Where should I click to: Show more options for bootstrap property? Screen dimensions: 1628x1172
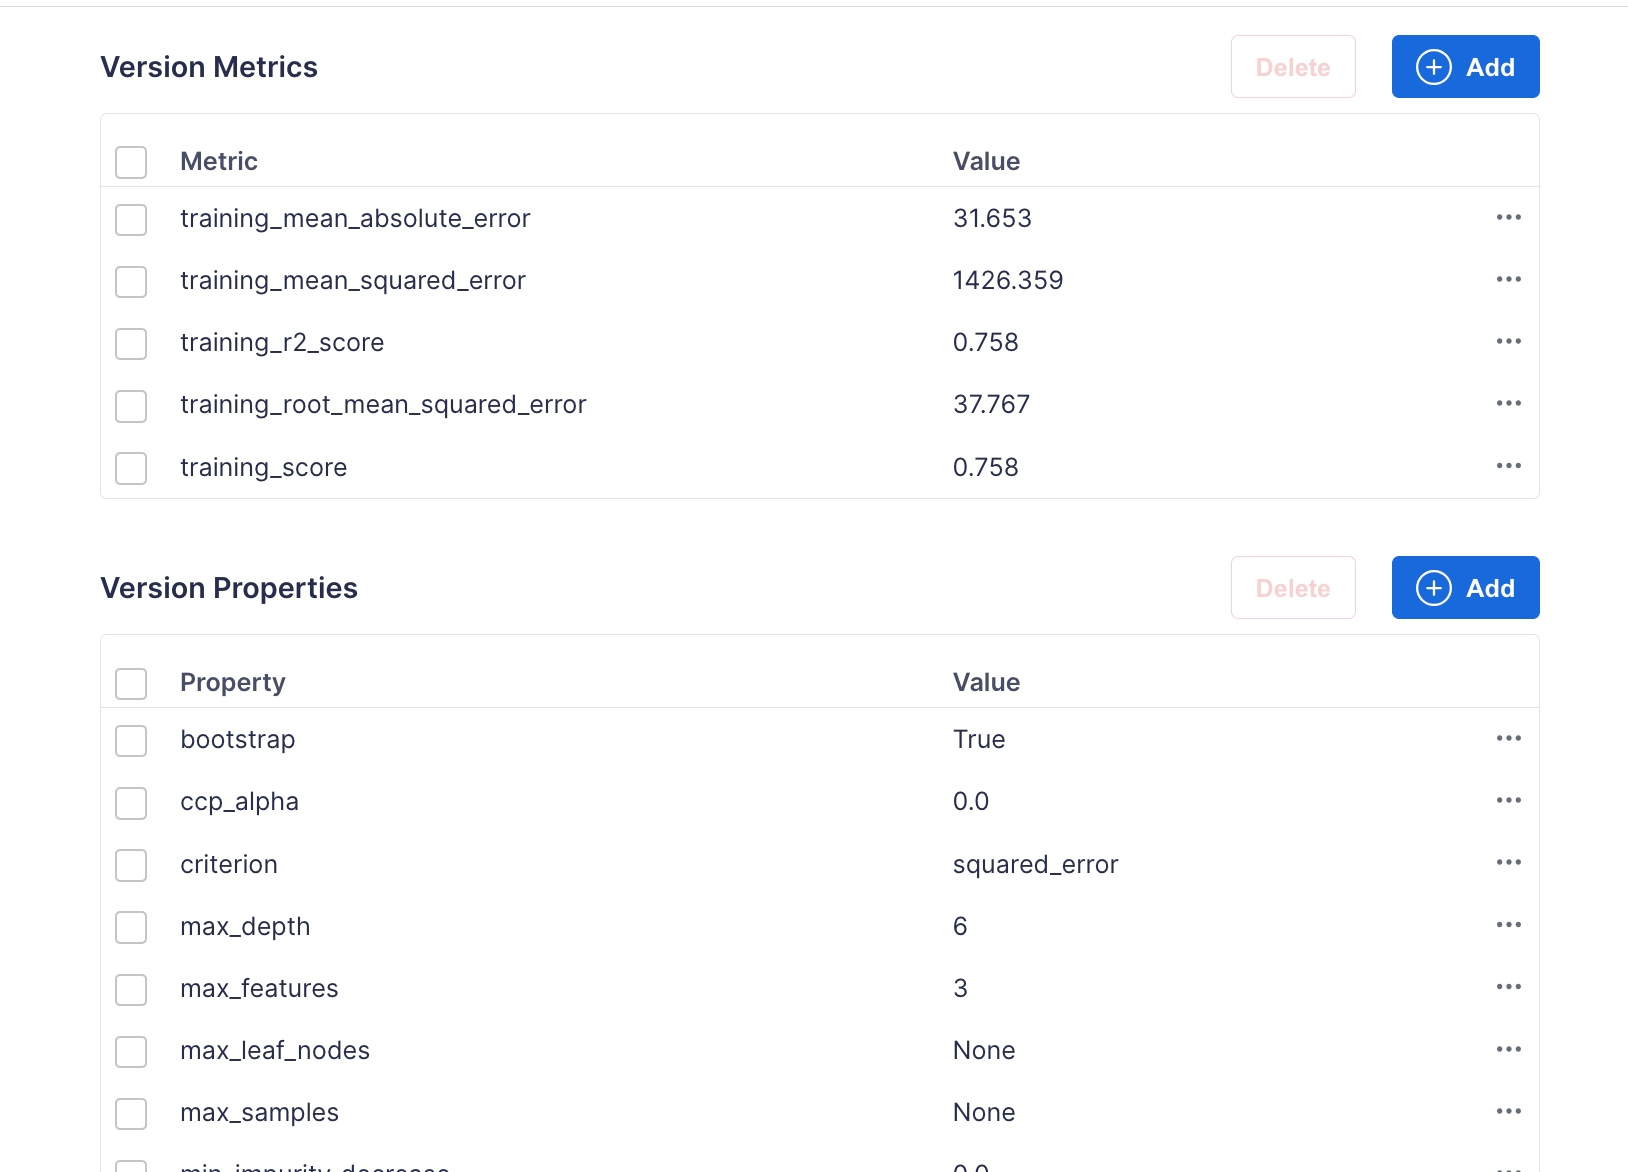tap(1508, 739)
